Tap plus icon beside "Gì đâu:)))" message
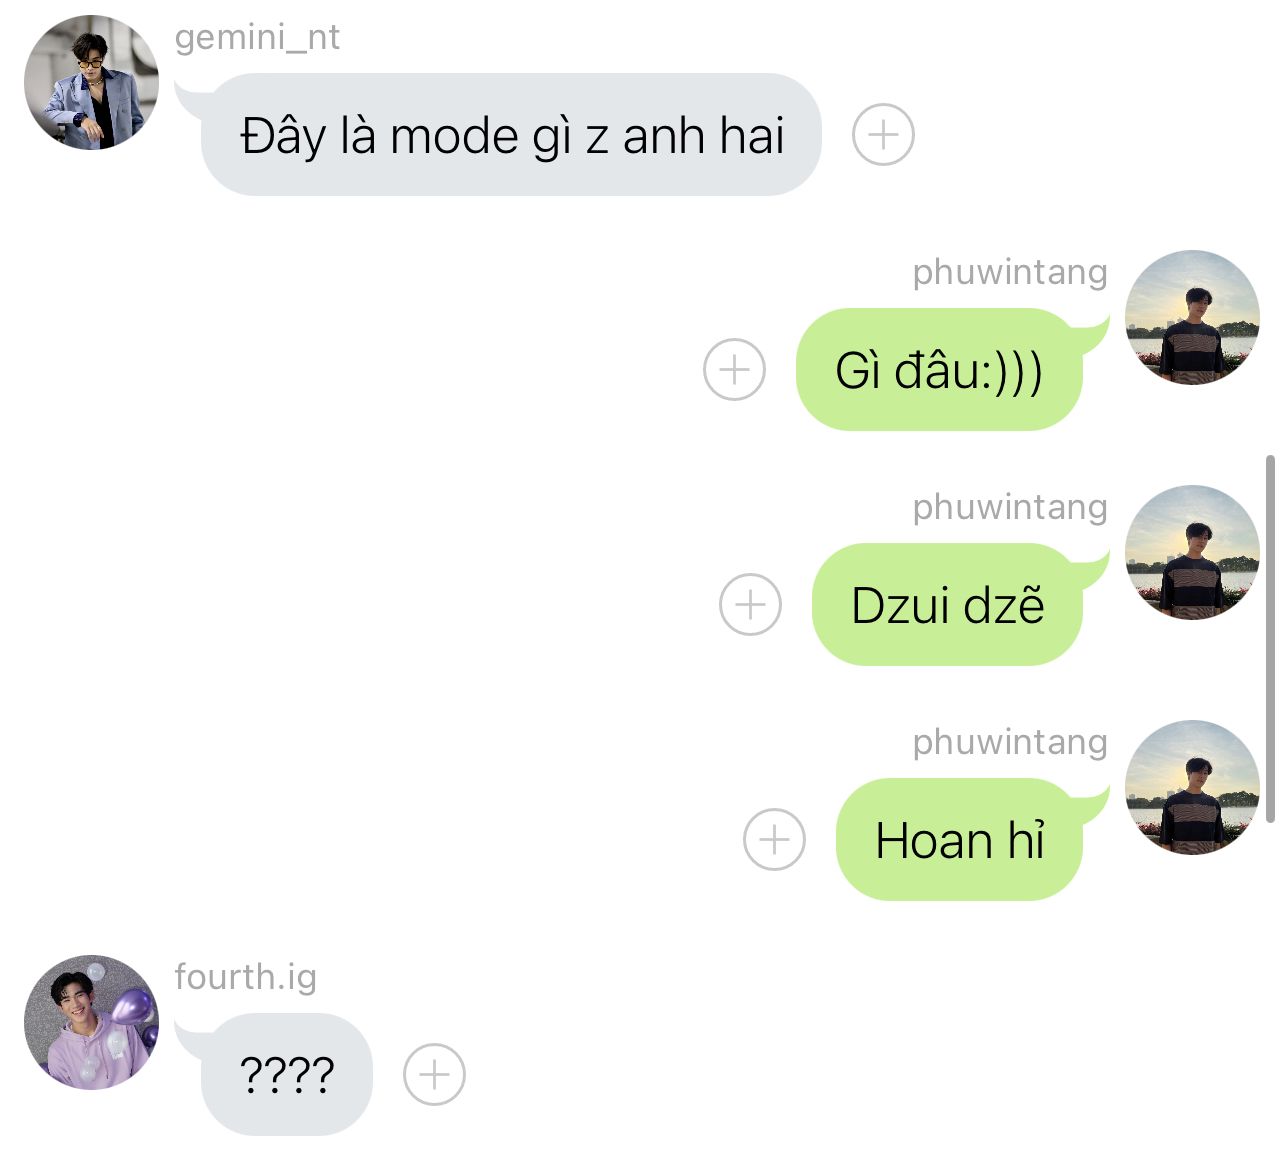This screenshot has height=1156, width=1284. tap(735, 369)
